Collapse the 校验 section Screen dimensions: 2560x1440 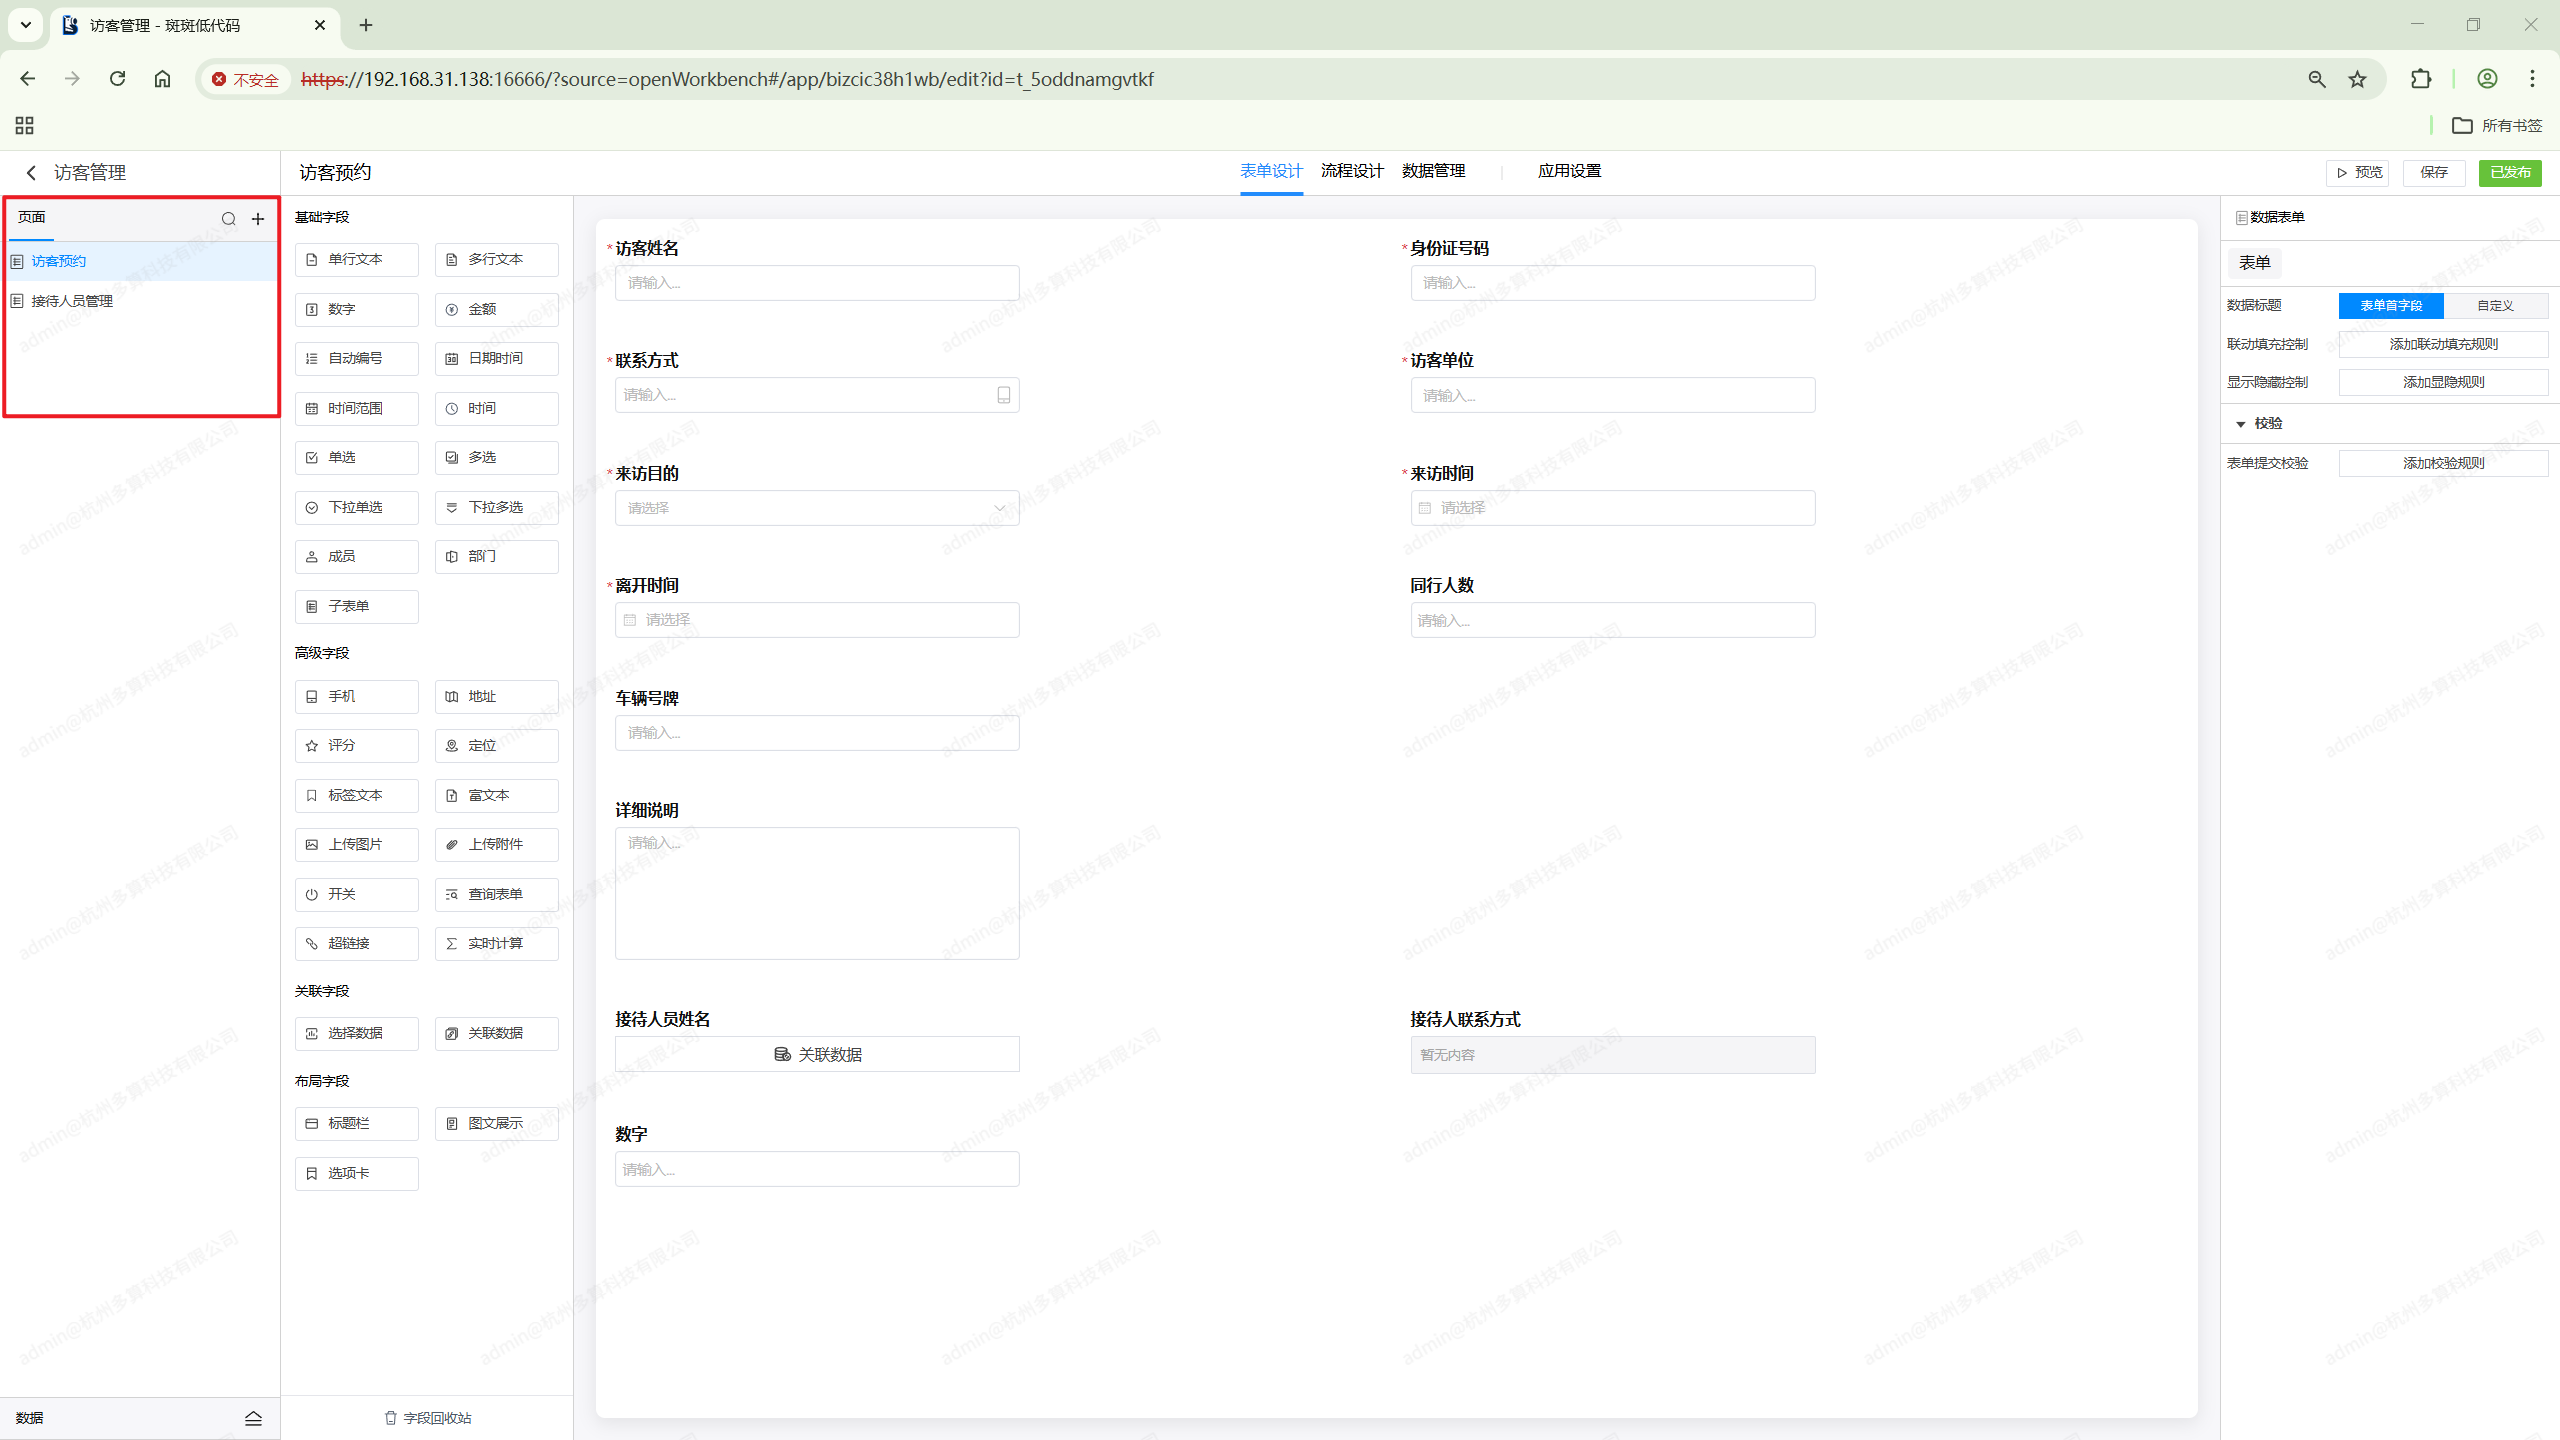pyautogui.click(x=2240, y=424)
